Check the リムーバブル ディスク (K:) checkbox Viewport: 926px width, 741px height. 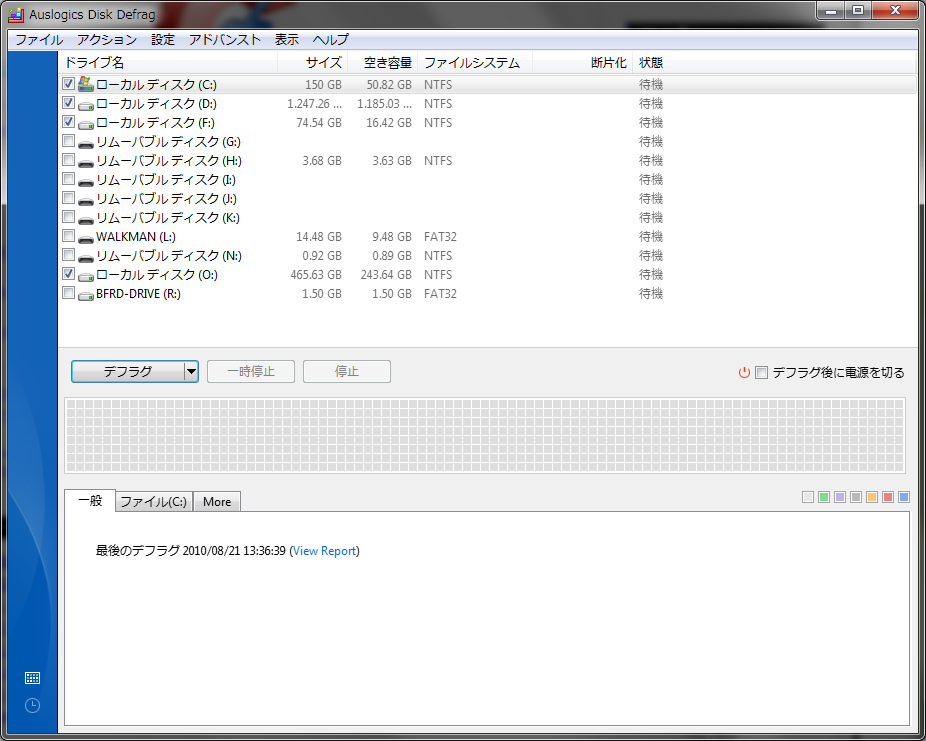coord(69,217)
